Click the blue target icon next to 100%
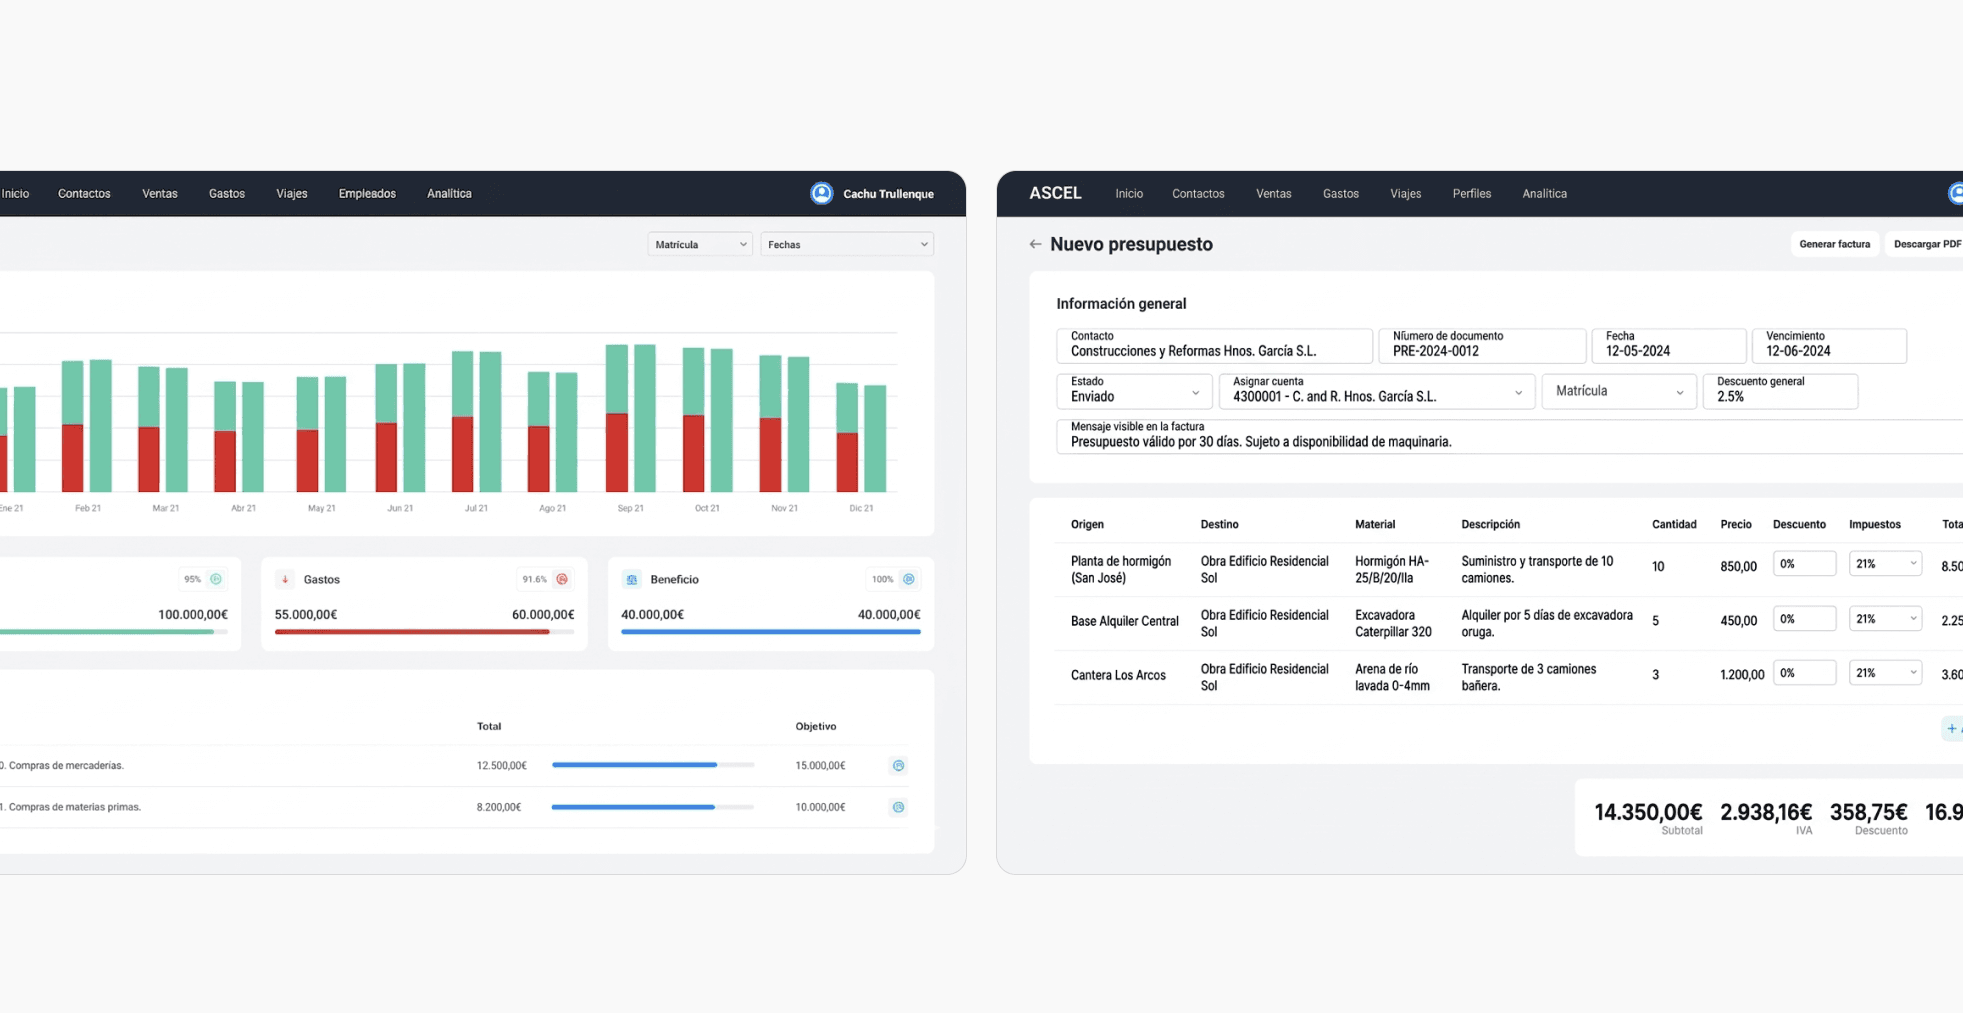Image resolution: width=1963 pixels, height=1013 pixels. click(908, 579)
